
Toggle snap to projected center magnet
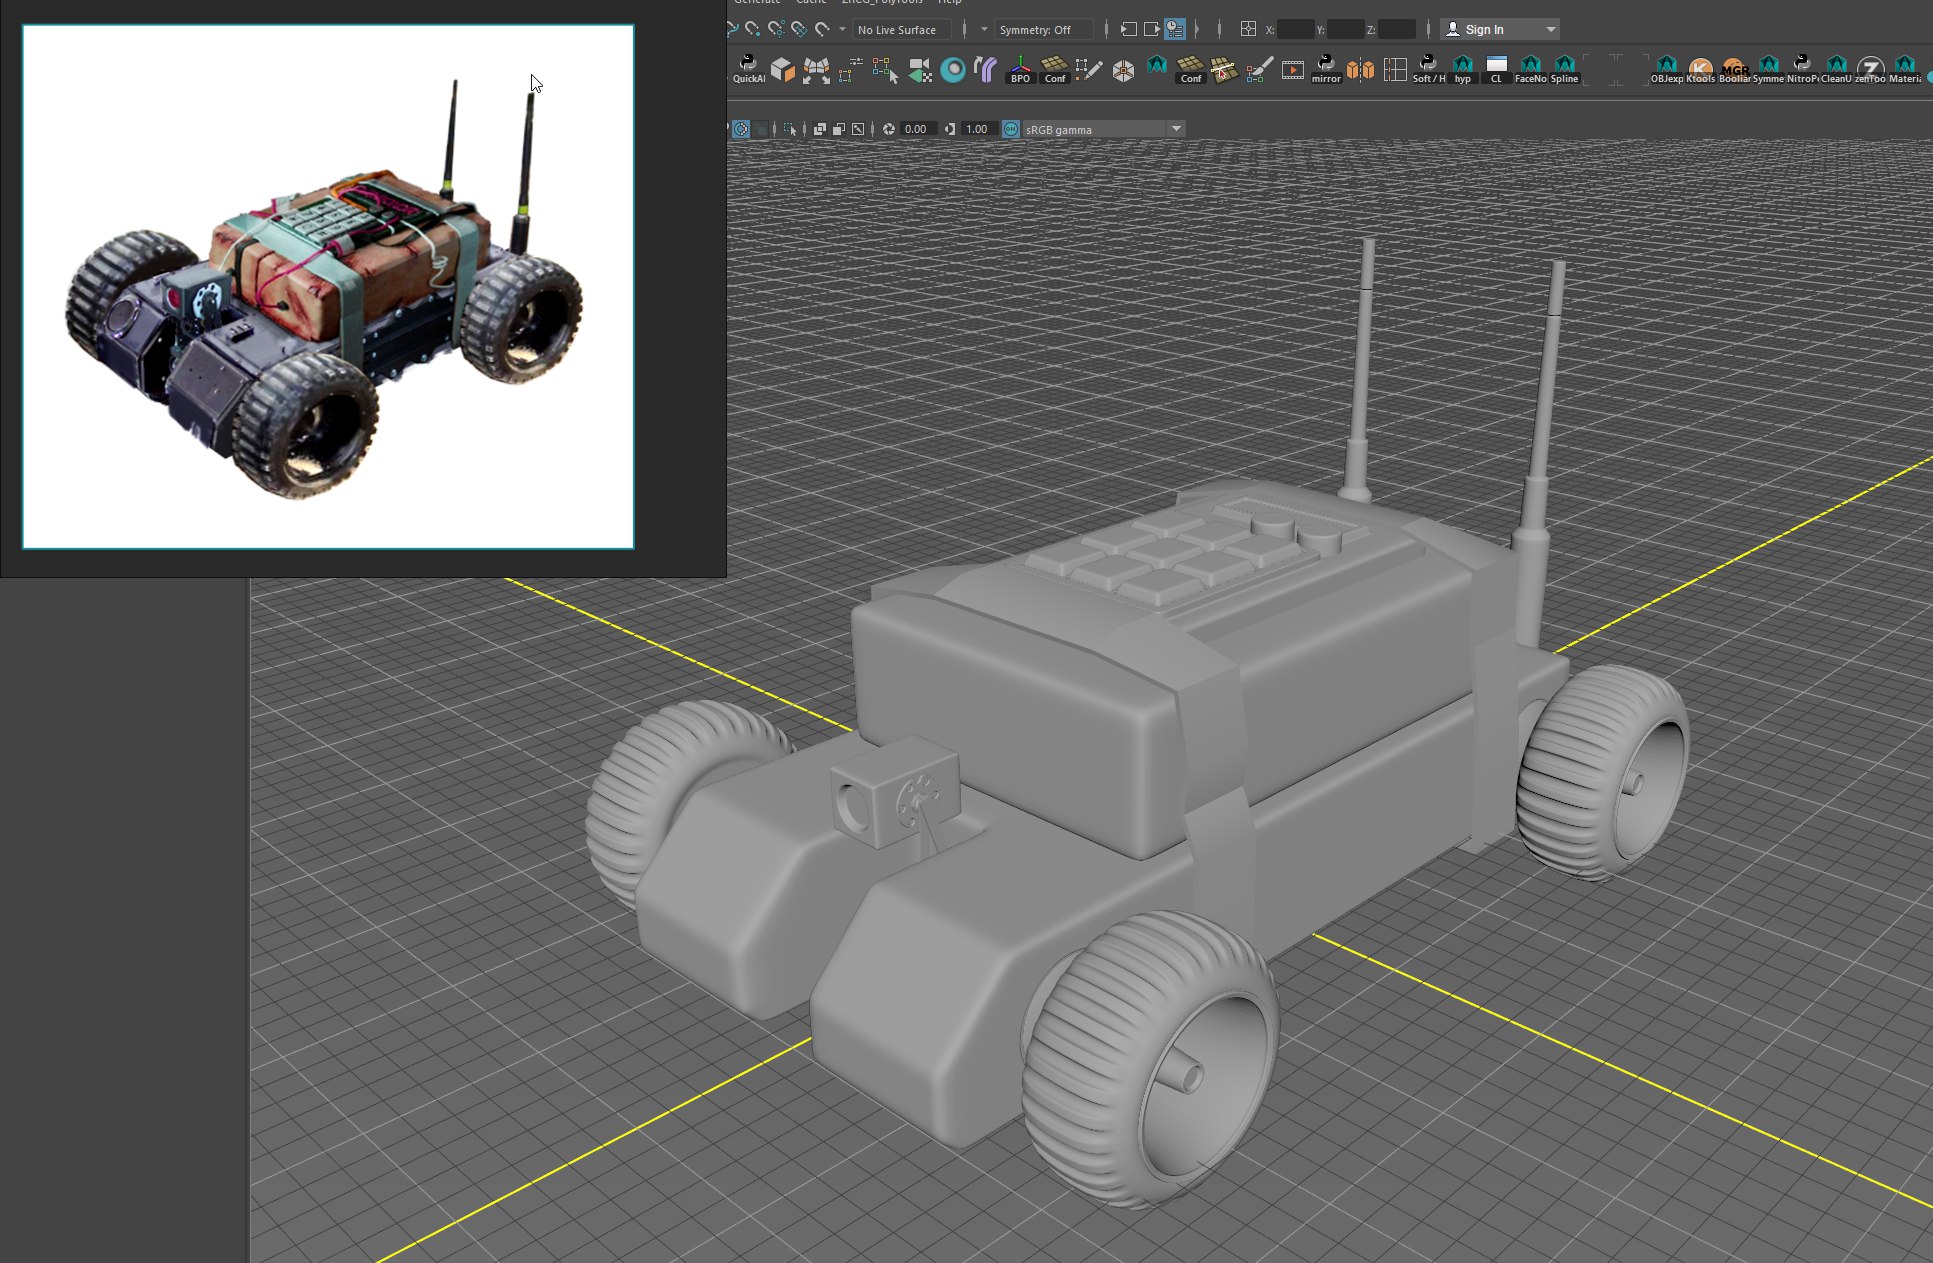[776, 29]
